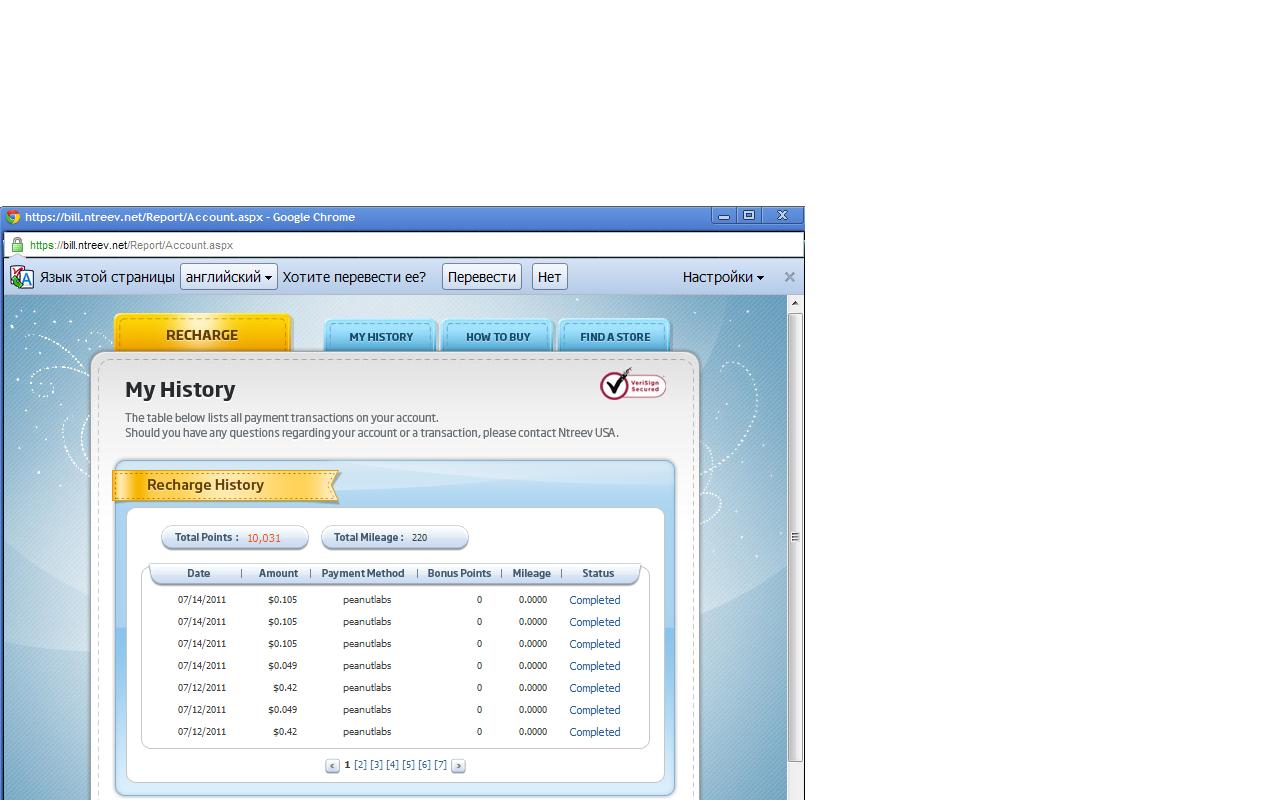Click the Google Translate icon in the translation bar

[22, 277]
